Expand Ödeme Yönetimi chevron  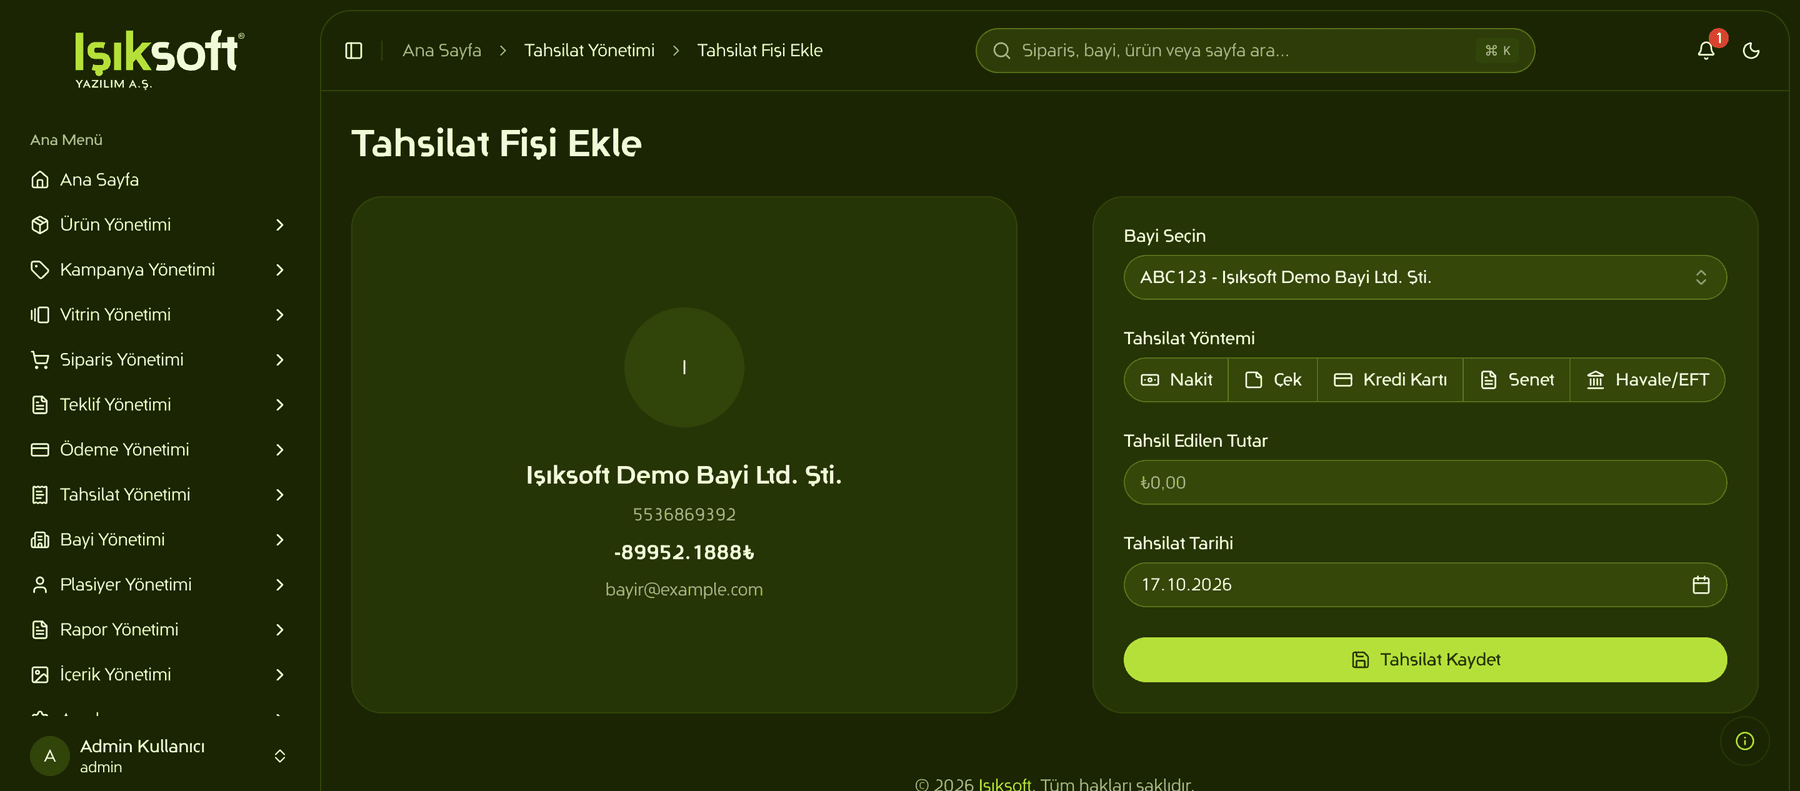coord(280,450)
